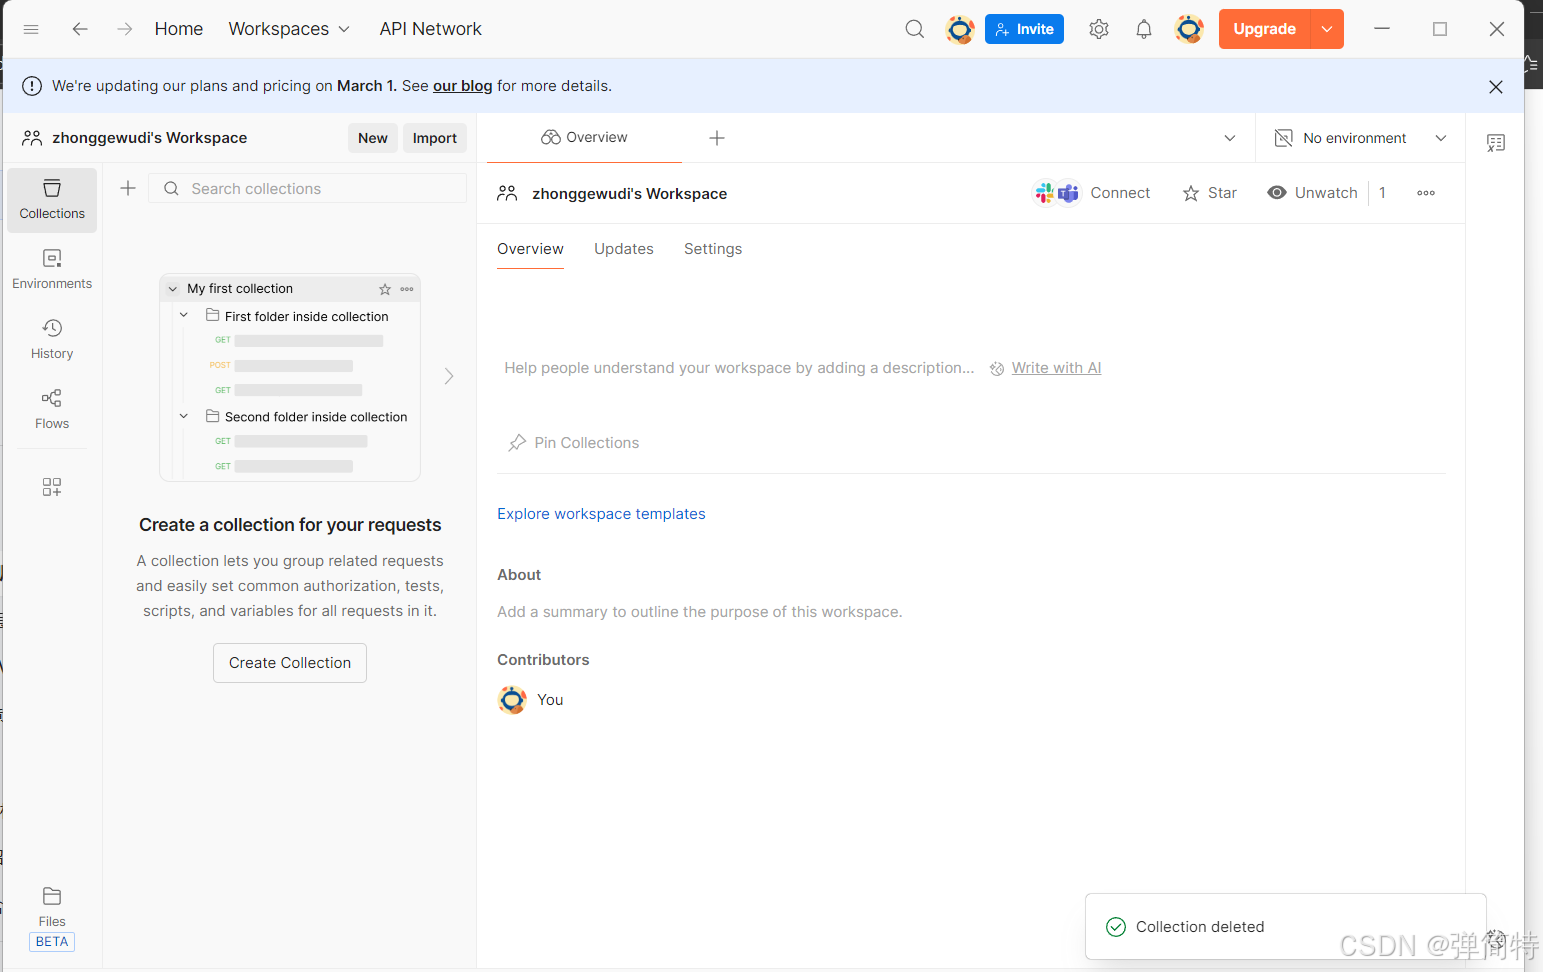Dismiss the pricing update banner
The image size is (1543, 972).
[x=1496, y=87]
